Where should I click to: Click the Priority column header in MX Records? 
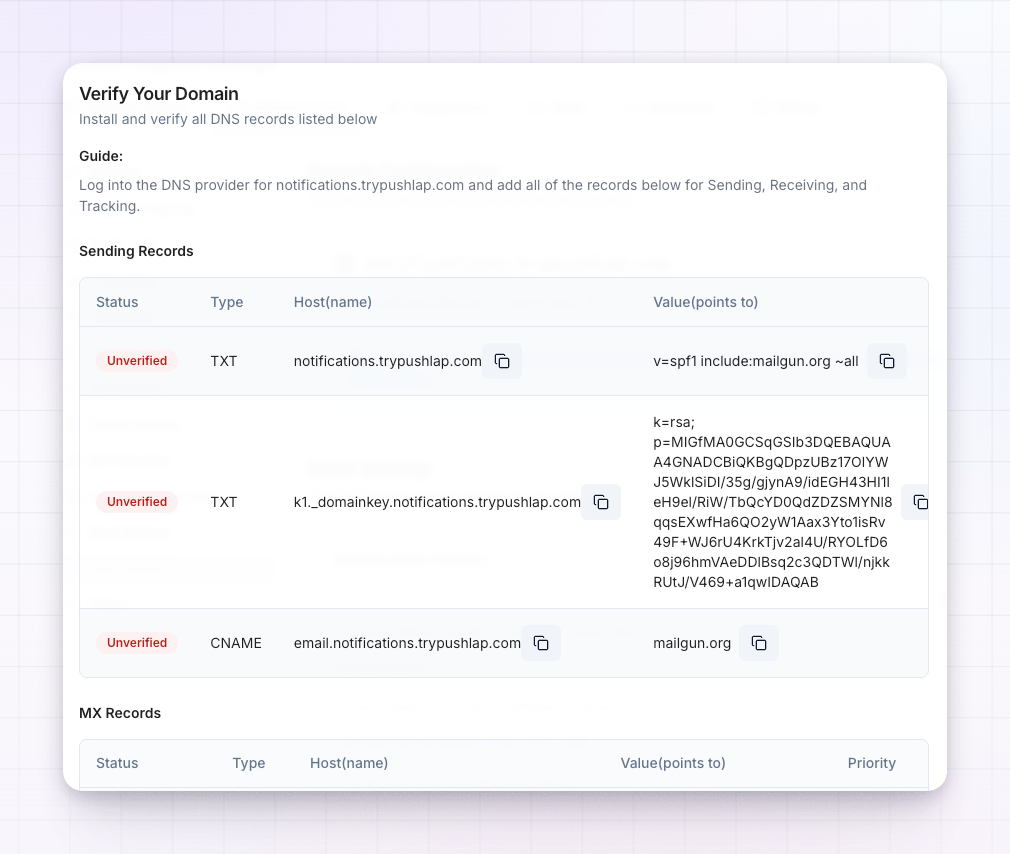pyautogui.click(x=872, y=763)
